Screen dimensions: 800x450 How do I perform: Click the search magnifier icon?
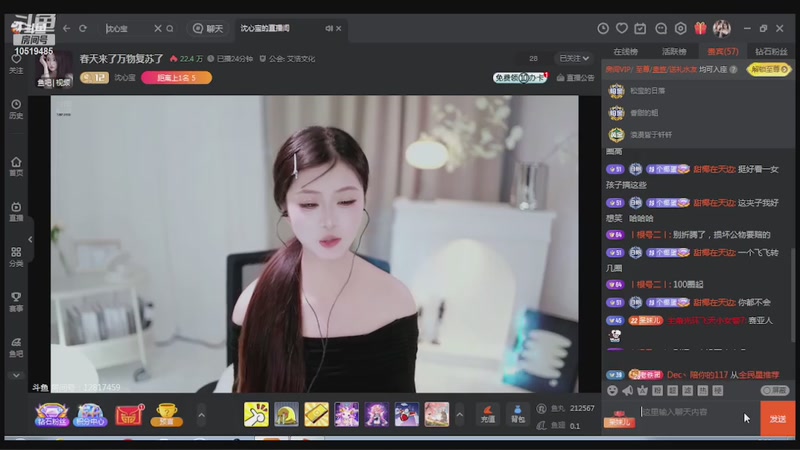[170, 29]
